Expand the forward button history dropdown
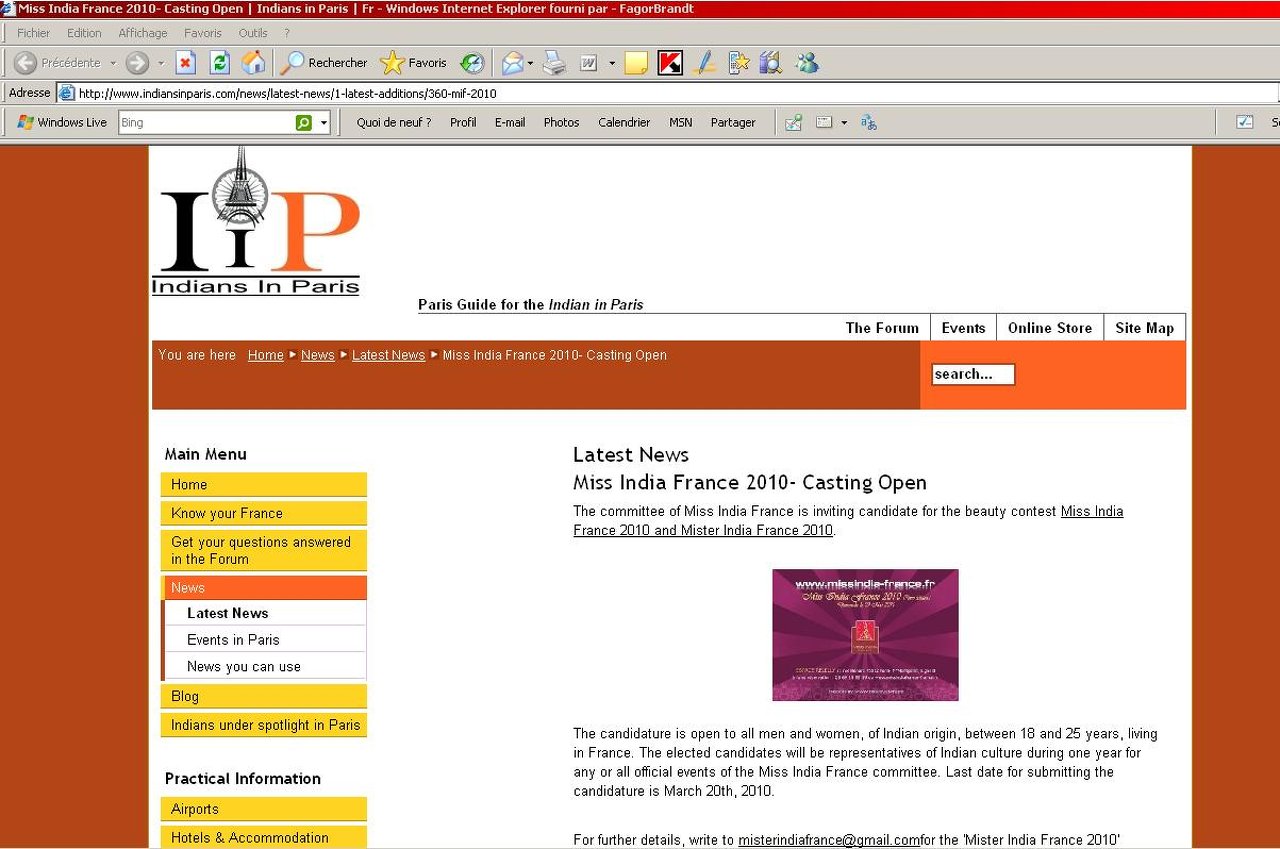Image resolution: width=1280 pixels, height=849 pixels. pos(161,63)
